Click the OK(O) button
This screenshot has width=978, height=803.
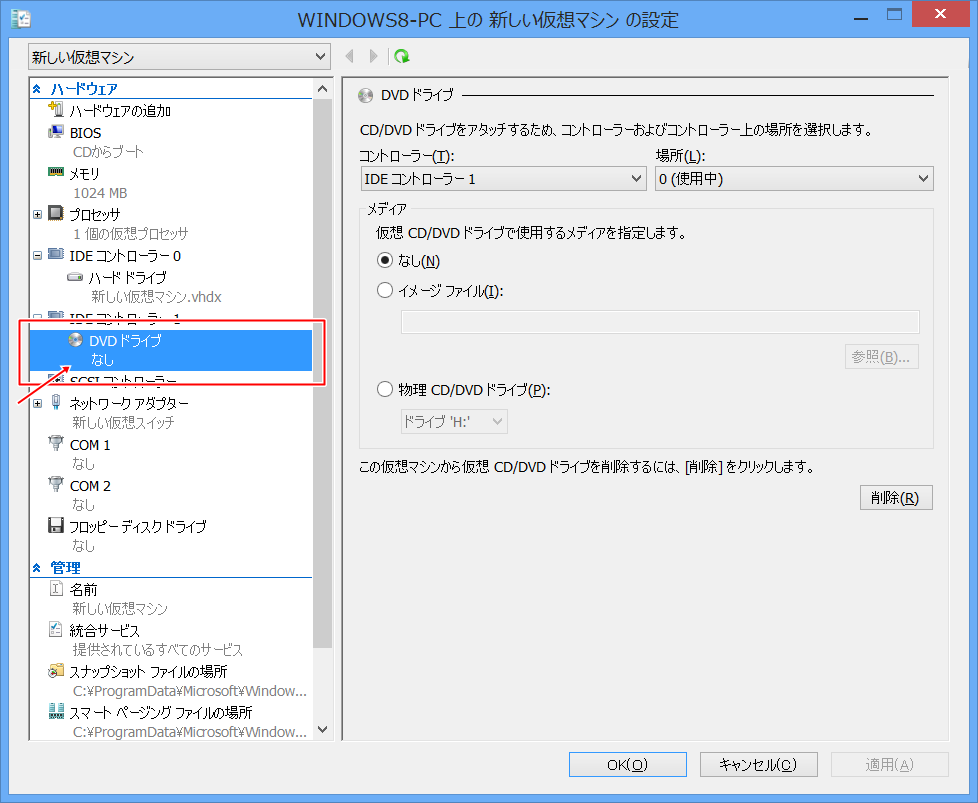point(627,764)
